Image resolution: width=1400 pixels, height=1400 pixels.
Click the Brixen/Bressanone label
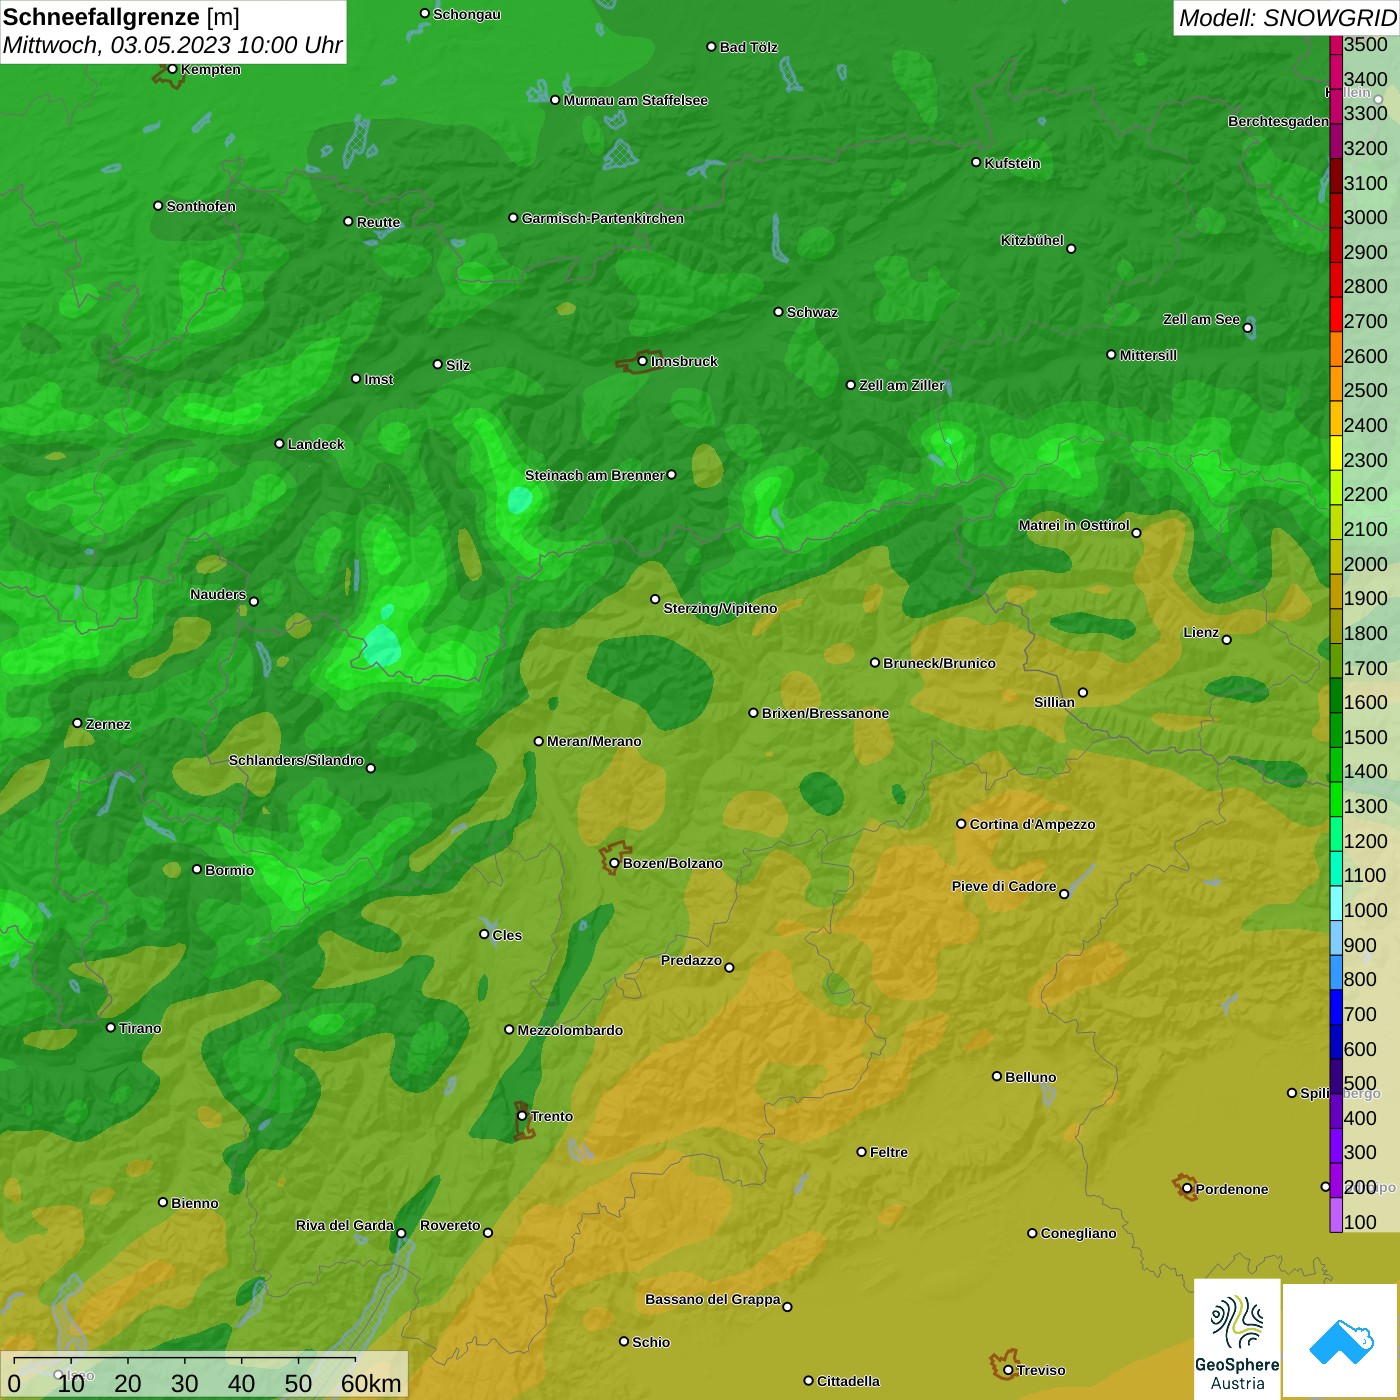825,713
